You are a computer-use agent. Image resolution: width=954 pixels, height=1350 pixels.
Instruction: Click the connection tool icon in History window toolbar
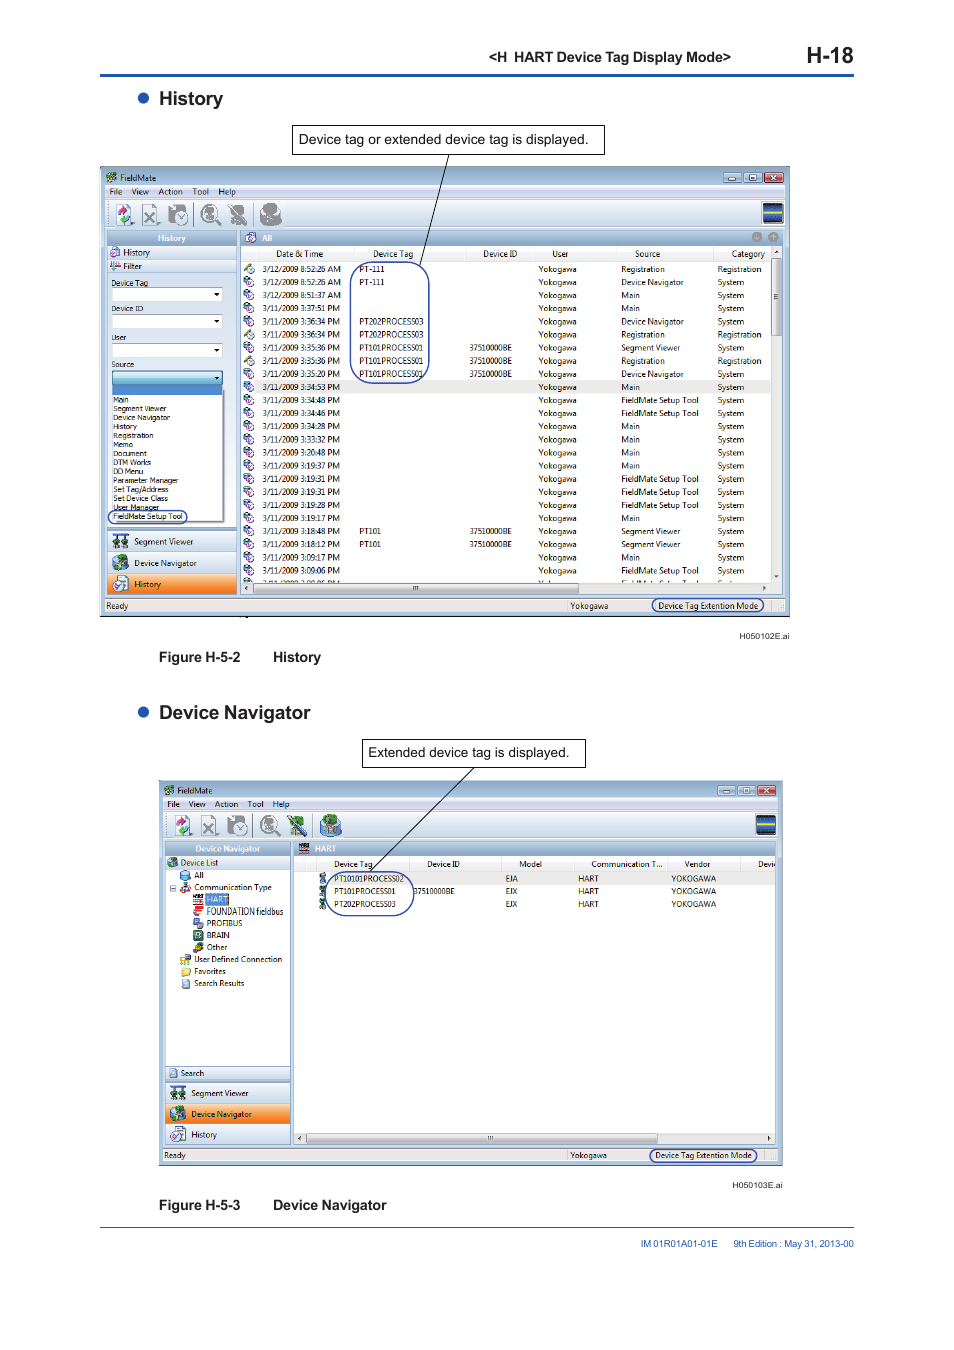pos(237,214)
